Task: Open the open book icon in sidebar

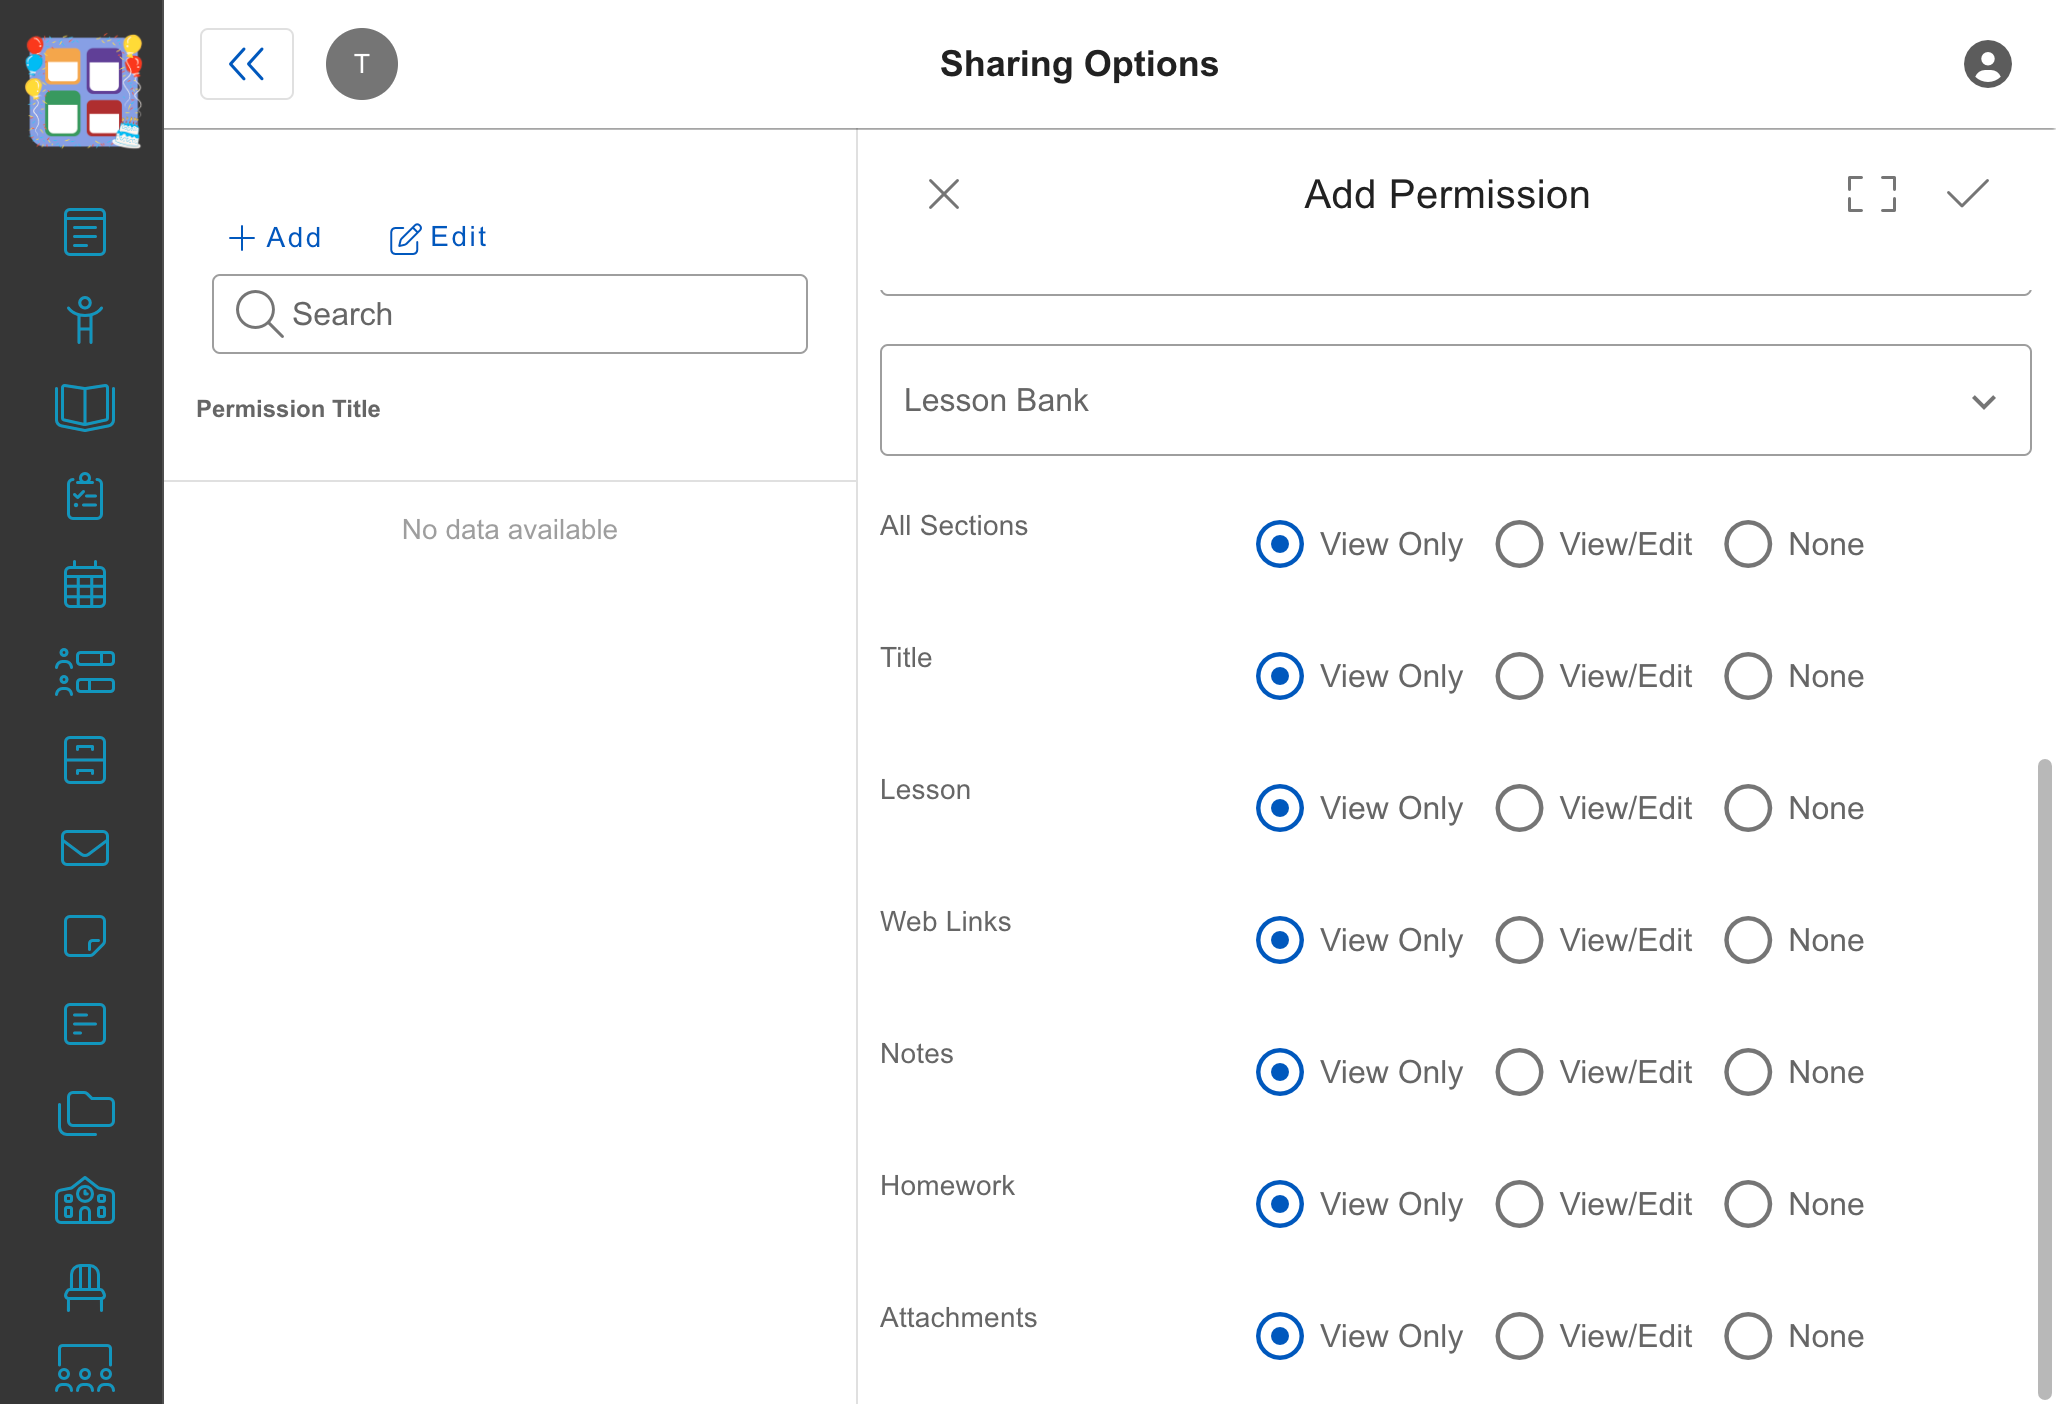Action: tap(85, 408)
